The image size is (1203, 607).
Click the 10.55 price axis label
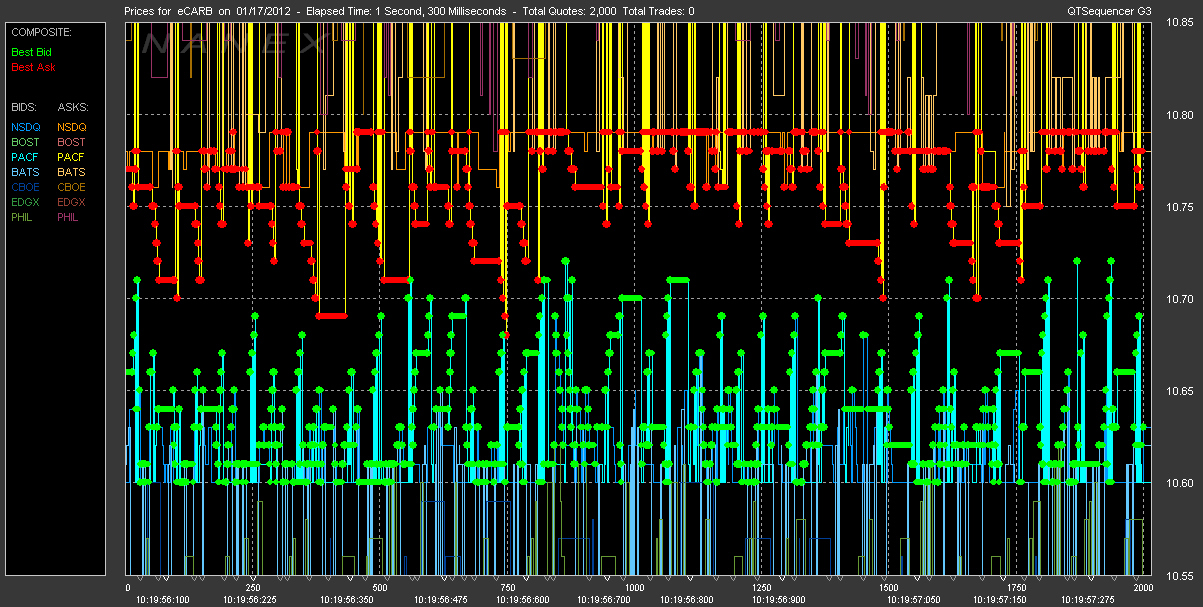click(1179, 576)
